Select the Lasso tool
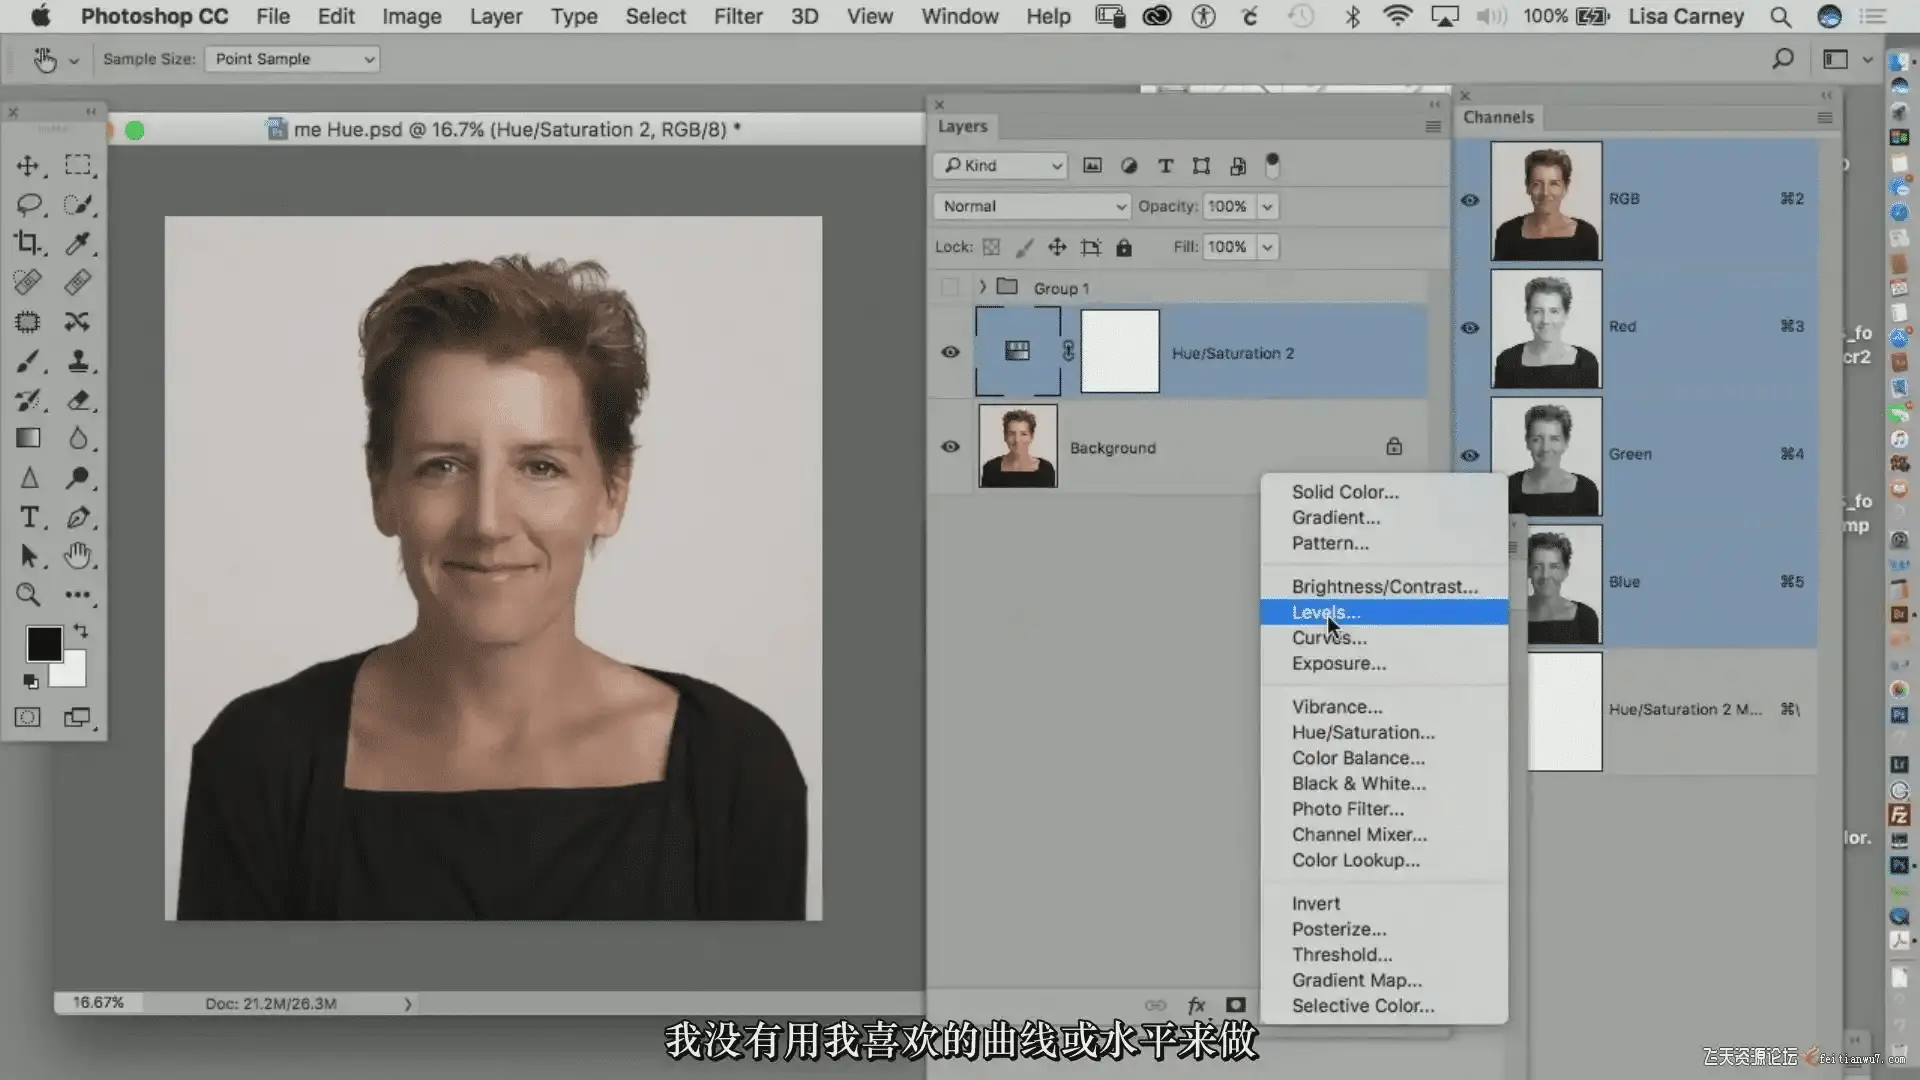 click(x=28, y=205)
